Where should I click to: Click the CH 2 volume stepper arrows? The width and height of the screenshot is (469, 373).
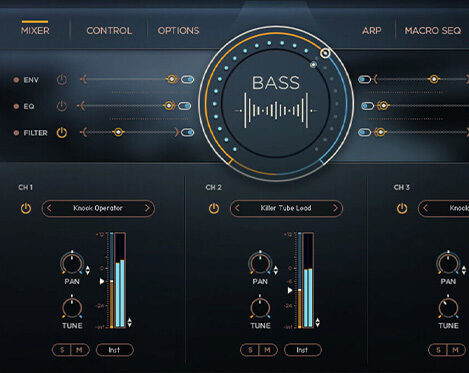click(x=318, y=322)
